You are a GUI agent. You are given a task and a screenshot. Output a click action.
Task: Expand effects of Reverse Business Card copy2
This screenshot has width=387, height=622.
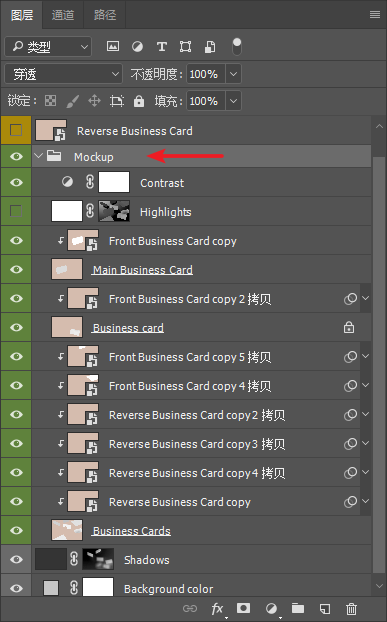click(x=366, y=414)
